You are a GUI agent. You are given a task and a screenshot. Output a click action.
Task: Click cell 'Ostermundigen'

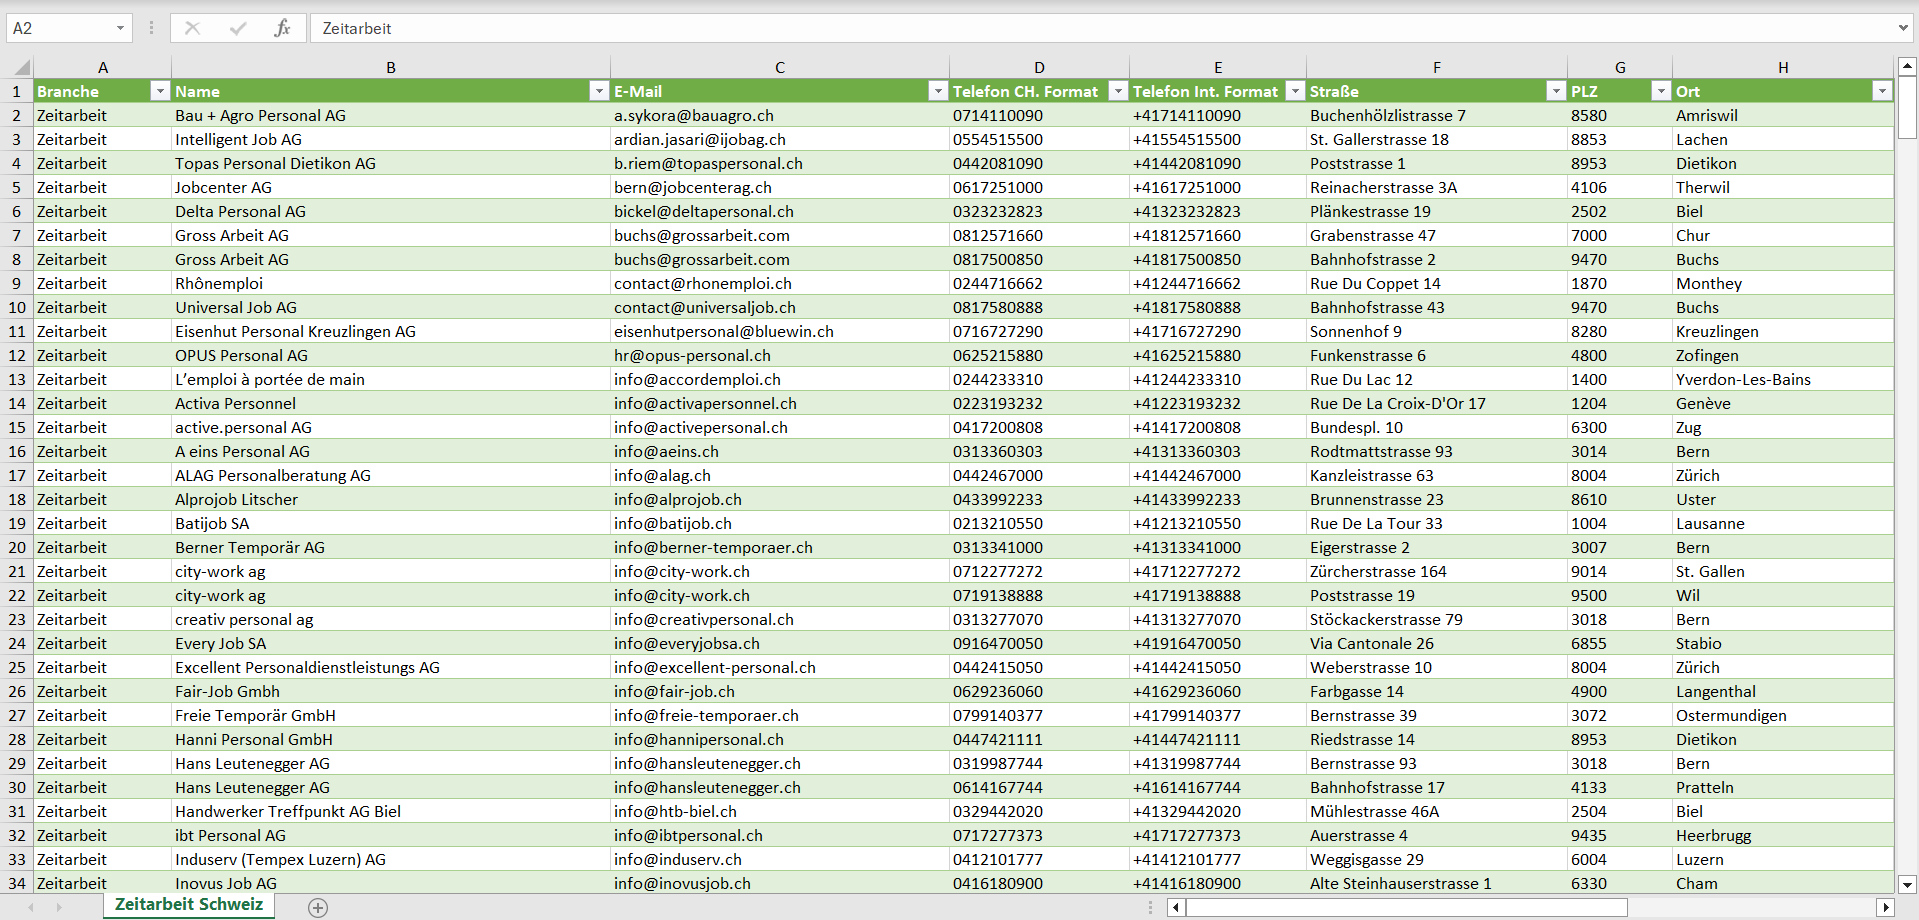point(1783,715)
